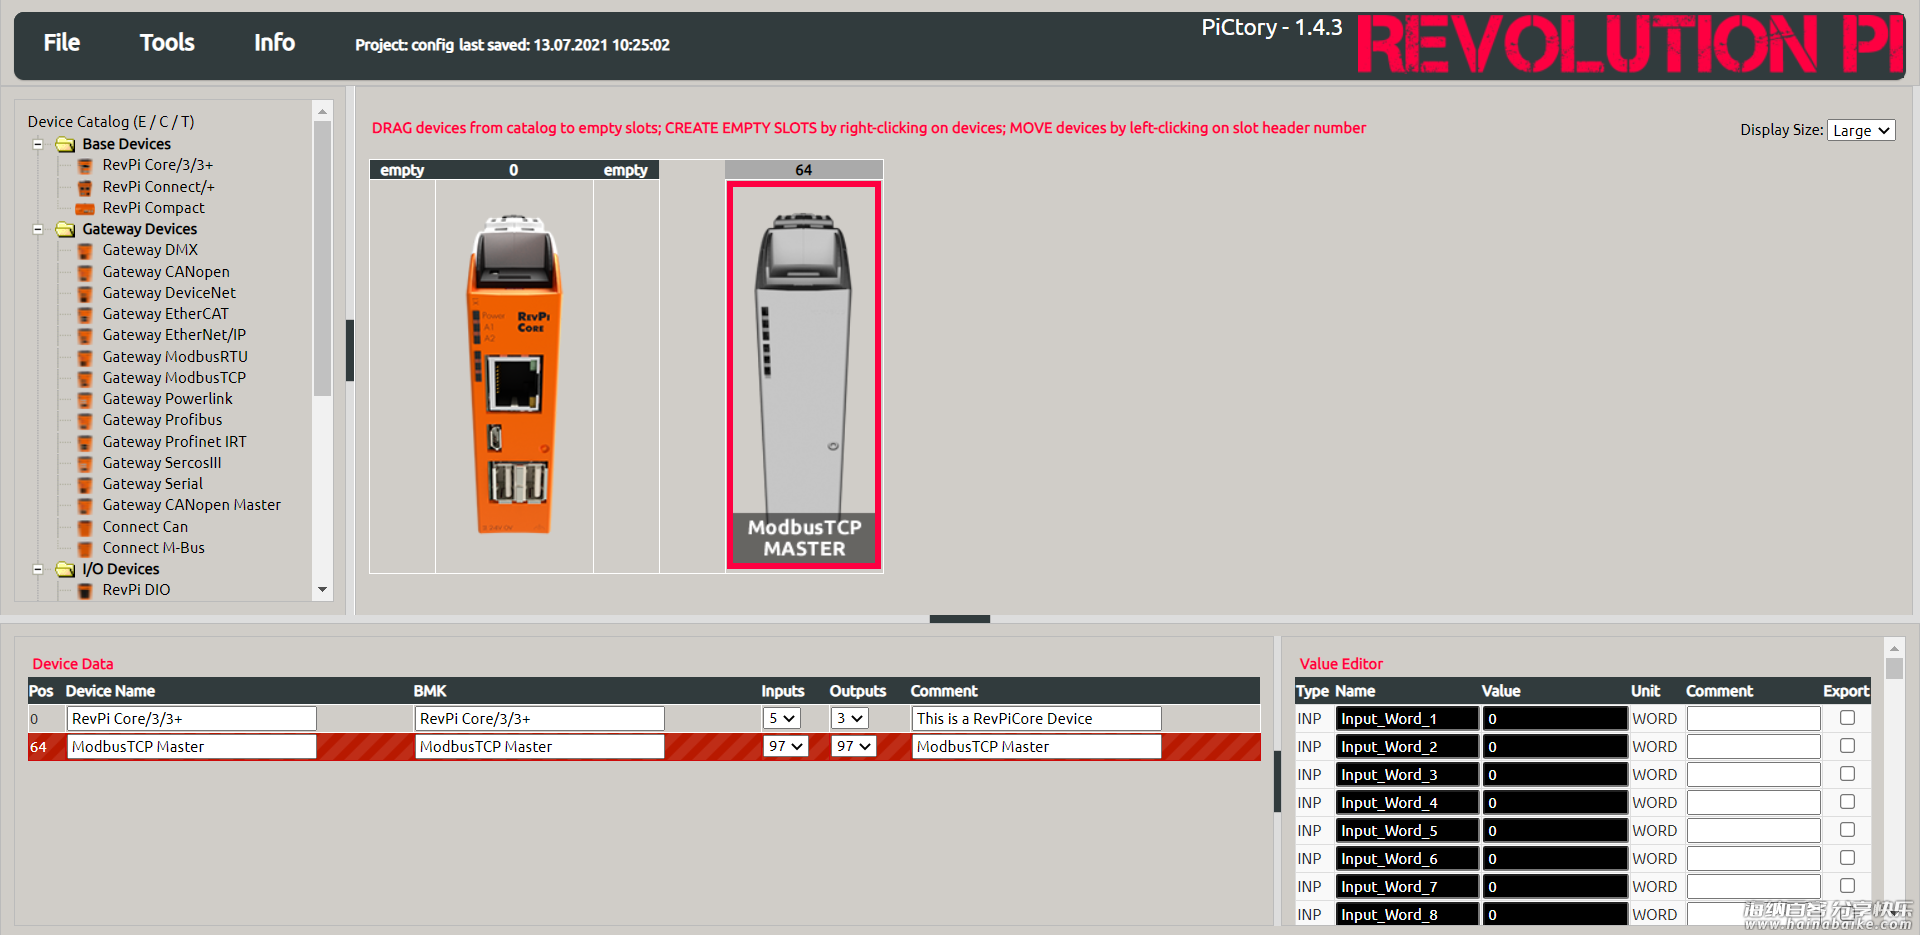Edit the Input_Word_3 value field

[x=1555, y=774]
